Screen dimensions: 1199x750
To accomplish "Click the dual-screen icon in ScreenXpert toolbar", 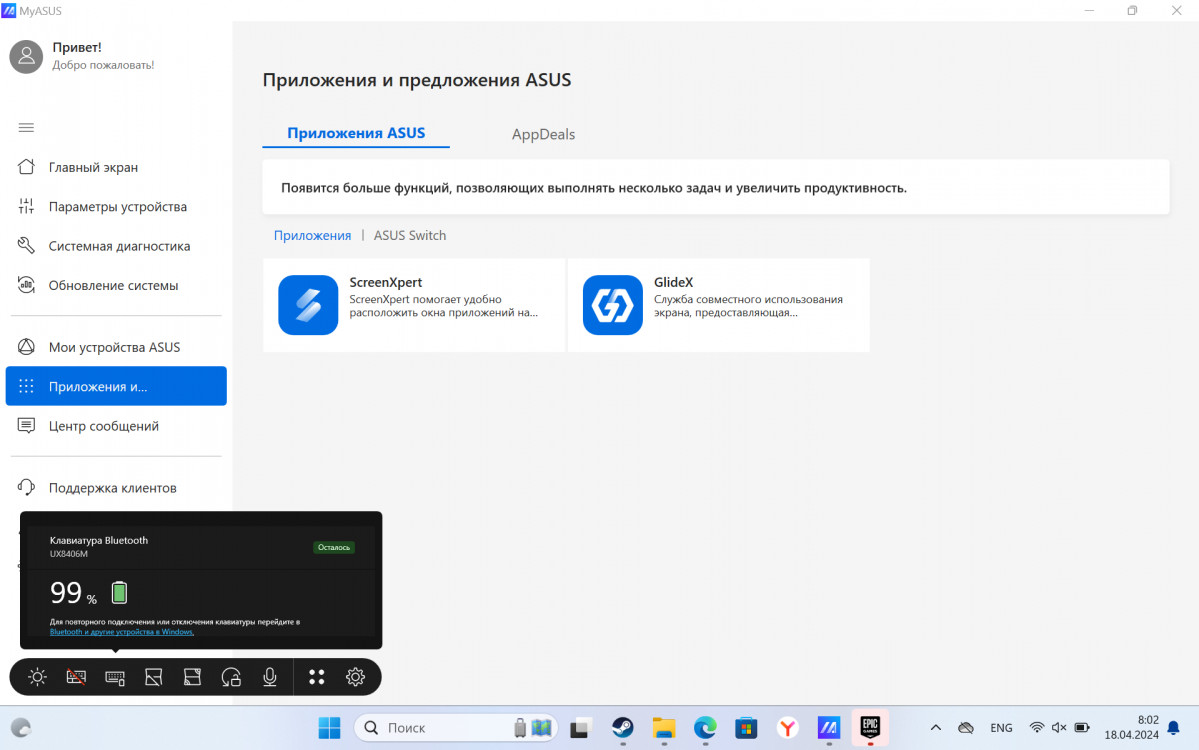I will (192, 677).
